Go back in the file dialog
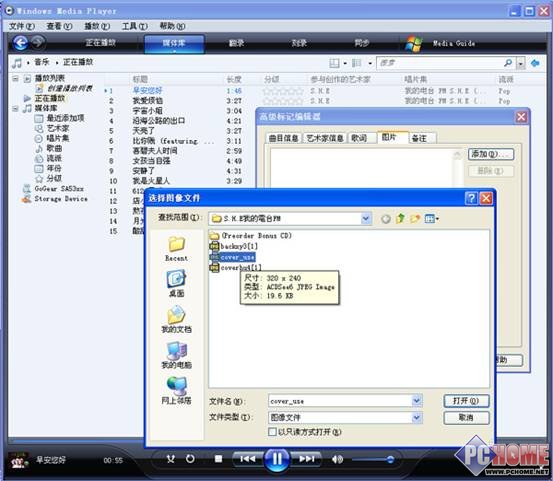 pyautogui.click(x=385, y=219)
